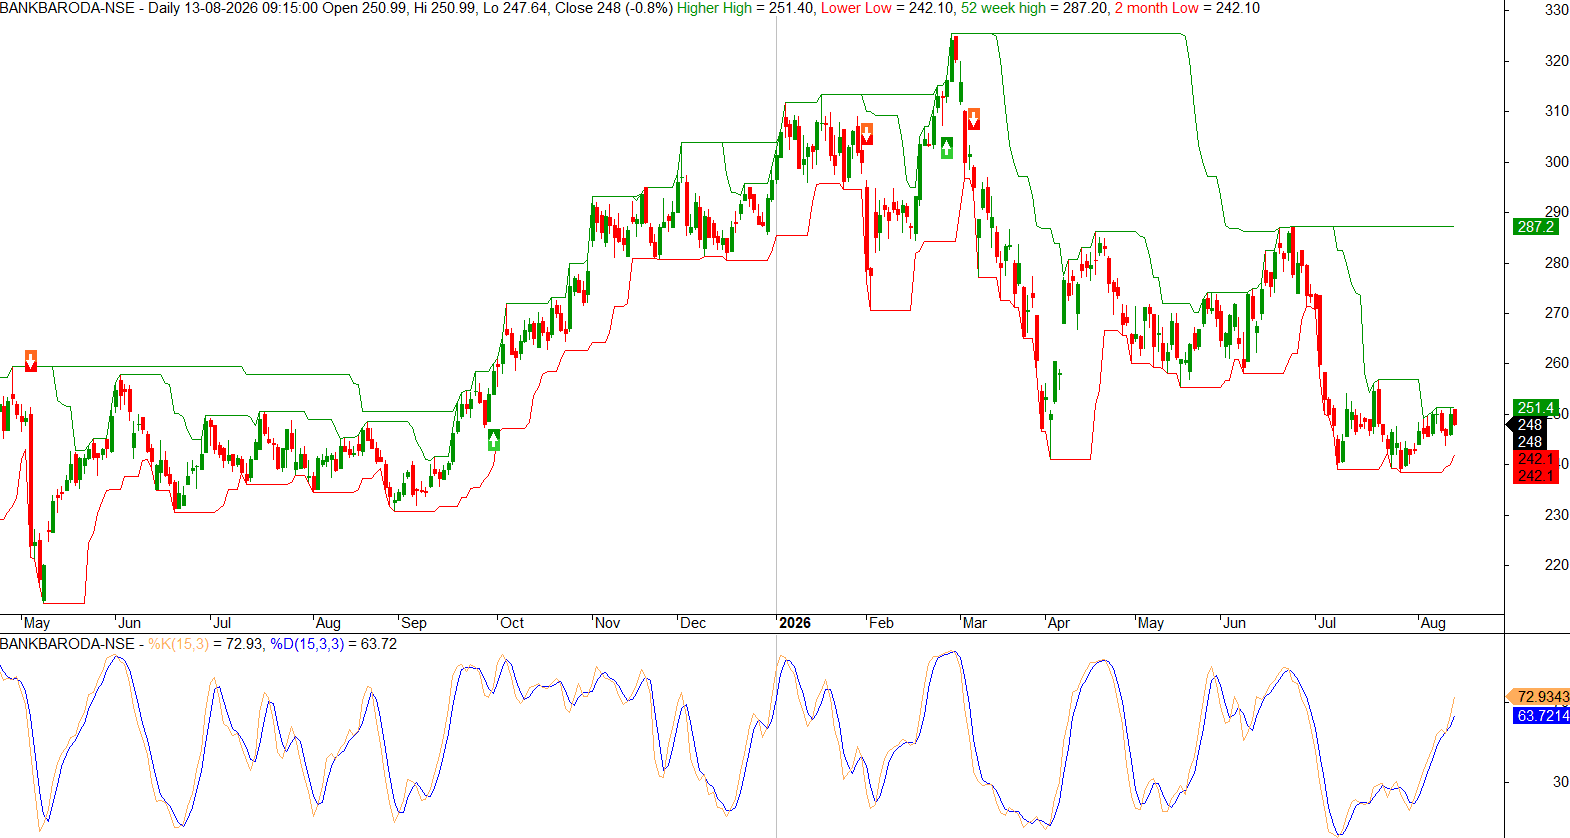Select the blue "%D(15,3,3)" indicator label
The height and width of the screenshot is (838, 1570).
coord(307,644)
